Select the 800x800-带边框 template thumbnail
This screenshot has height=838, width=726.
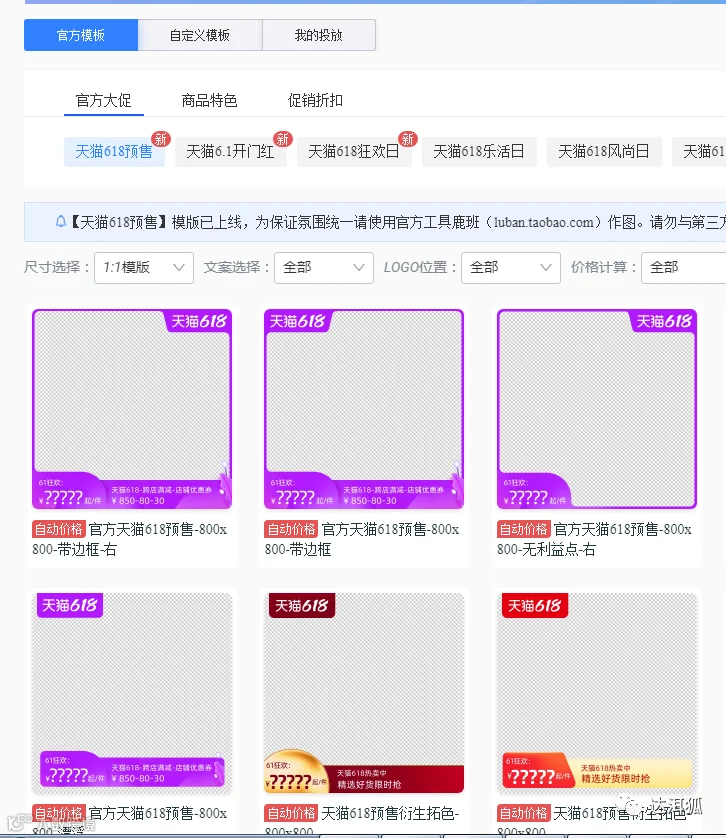(364, 409)
